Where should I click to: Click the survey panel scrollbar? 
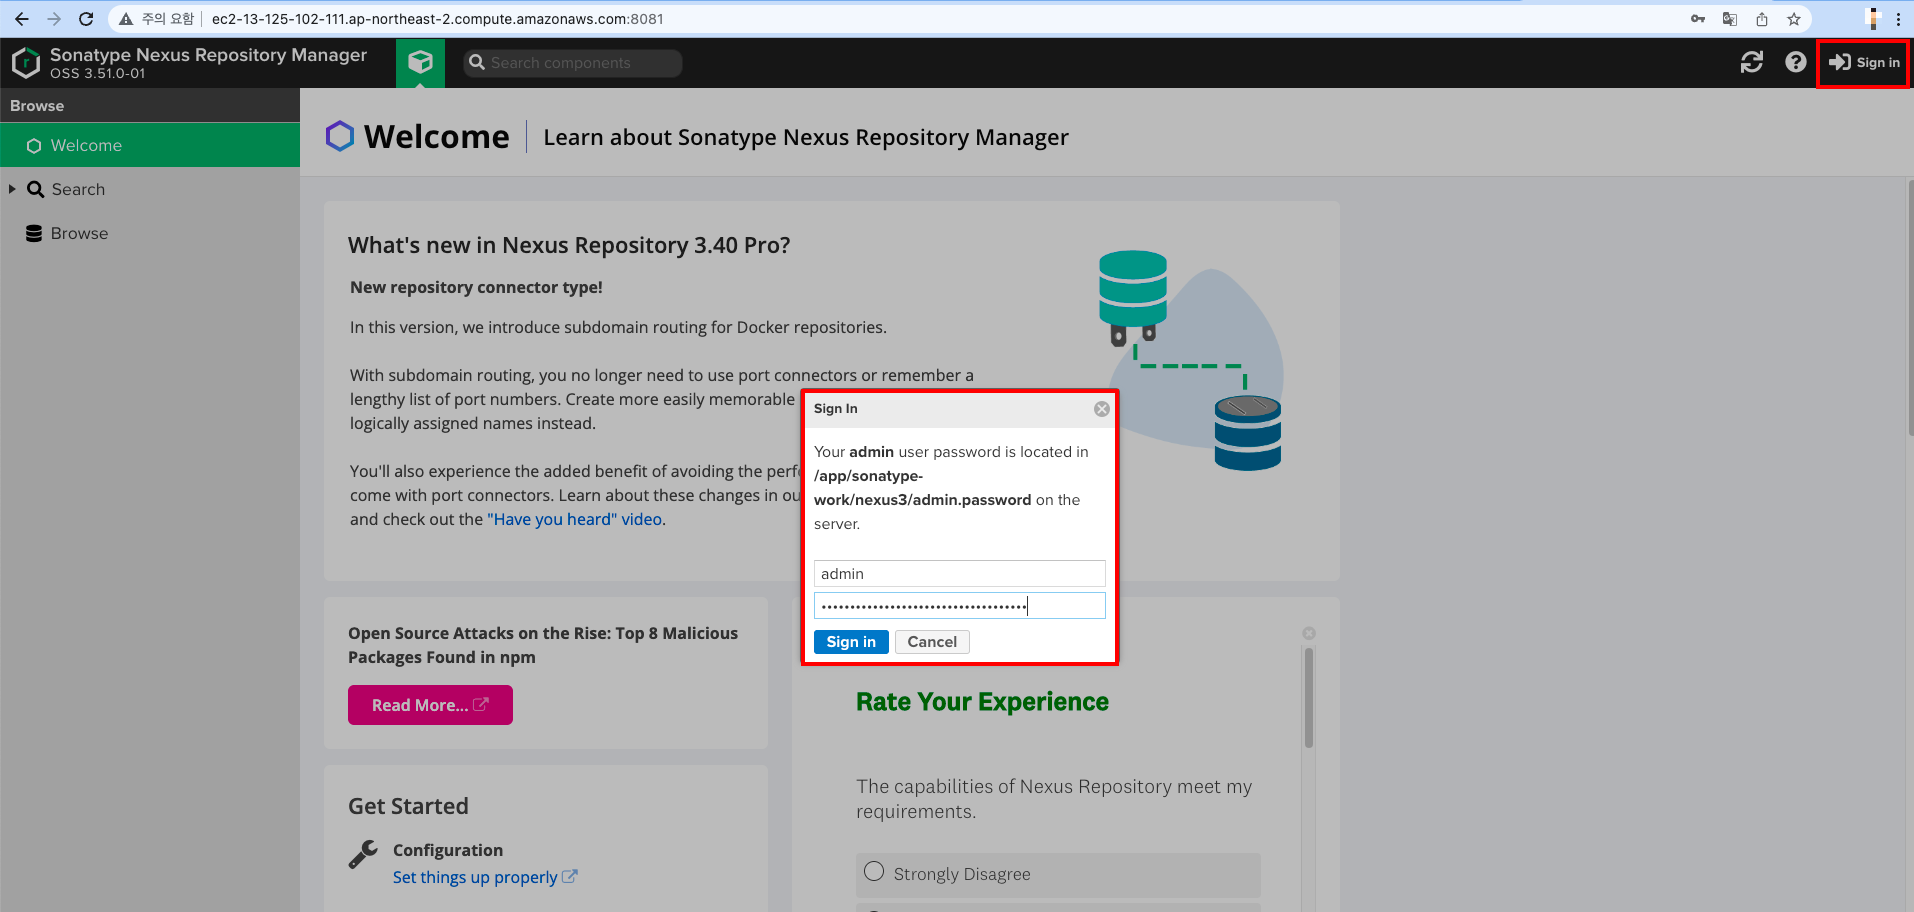coord(1309,697)
